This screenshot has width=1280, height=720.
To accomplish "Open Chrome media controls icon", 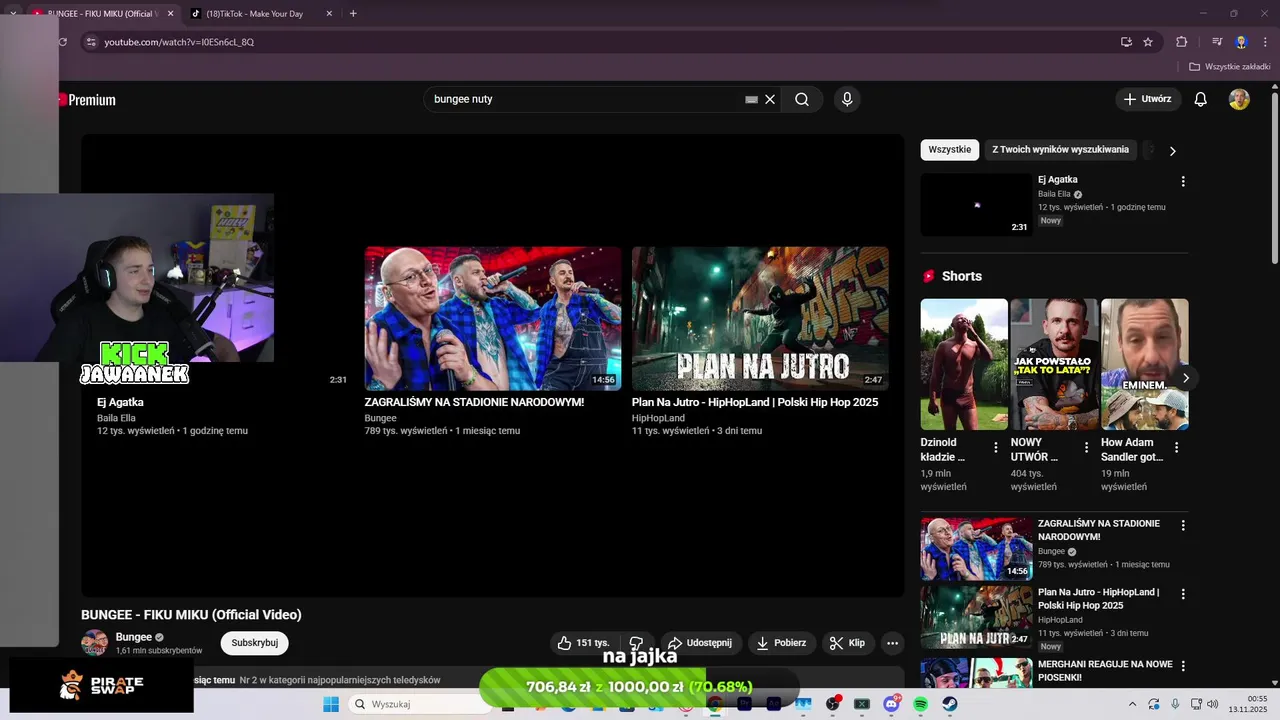I will pos(1217,42).
